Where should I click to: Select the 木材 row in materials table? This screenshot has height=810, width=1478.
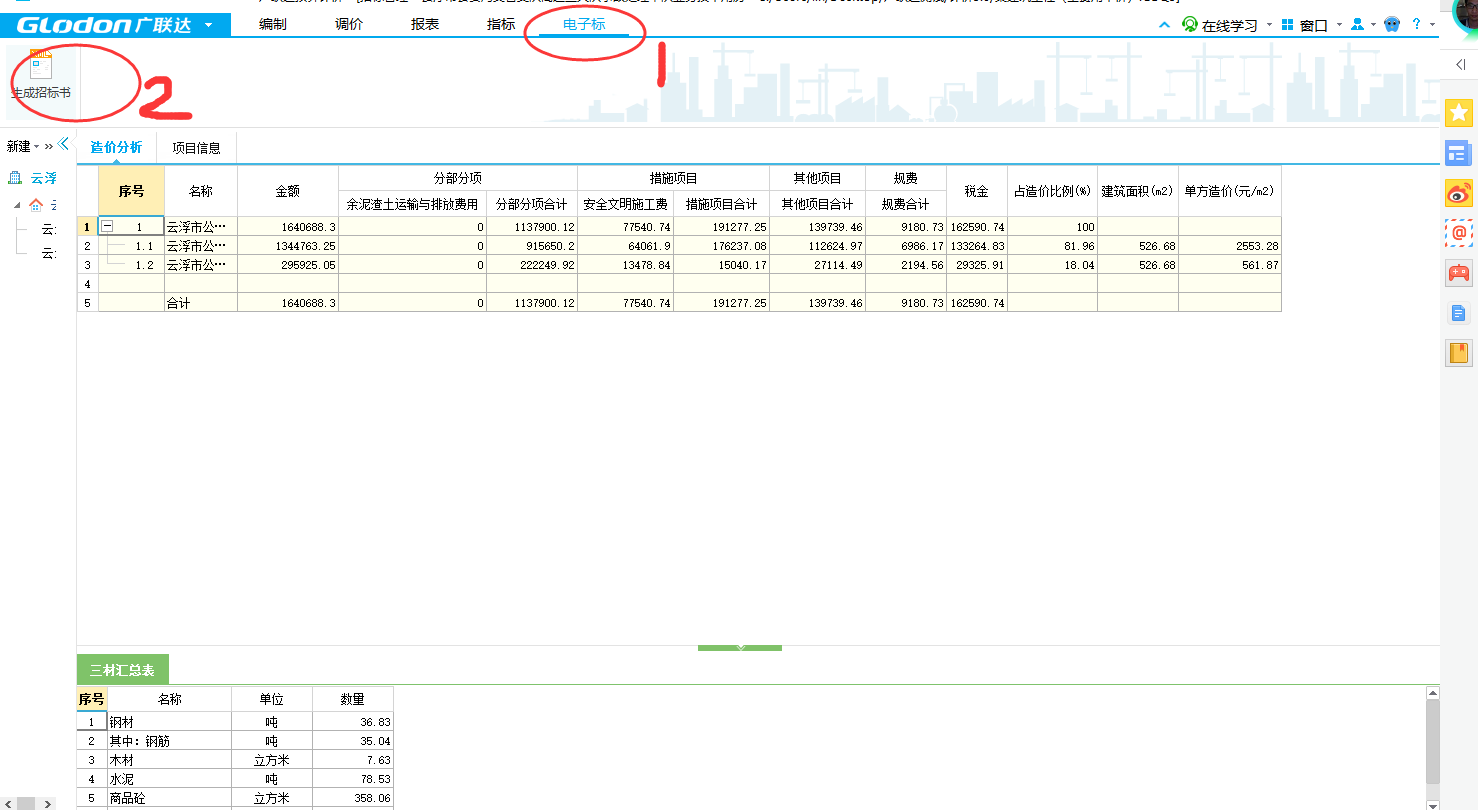(x=235, y=760)
